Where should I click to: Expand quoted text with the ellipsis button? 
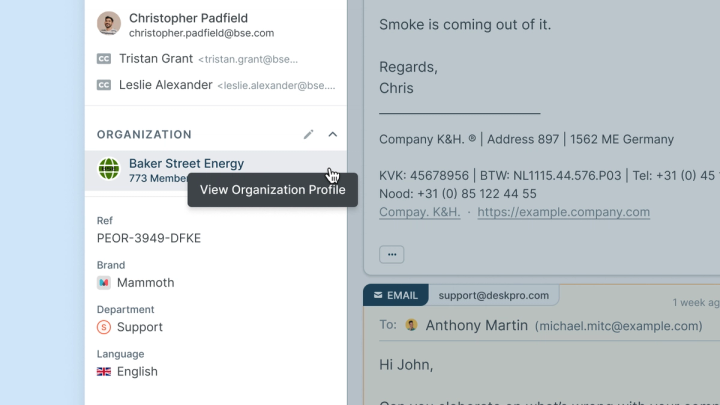(391, 254)
